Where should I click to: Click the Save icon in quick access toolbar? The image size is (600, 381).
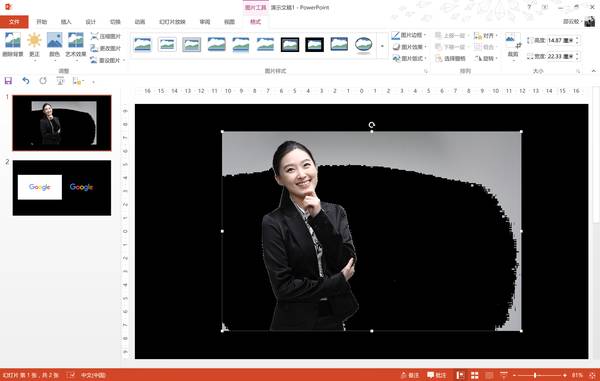pos(8,81)
